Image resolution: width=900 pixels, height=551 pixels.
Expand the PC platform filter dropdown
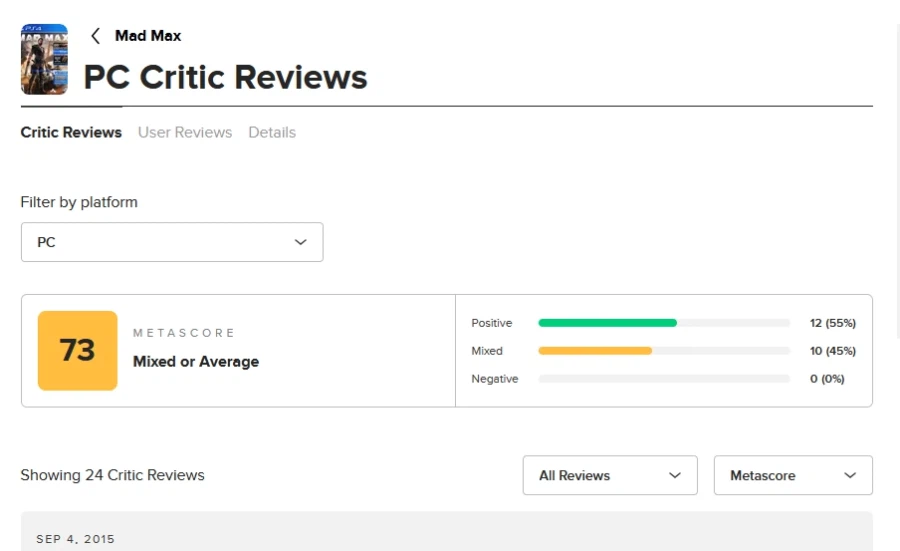(x=171, y=242)
